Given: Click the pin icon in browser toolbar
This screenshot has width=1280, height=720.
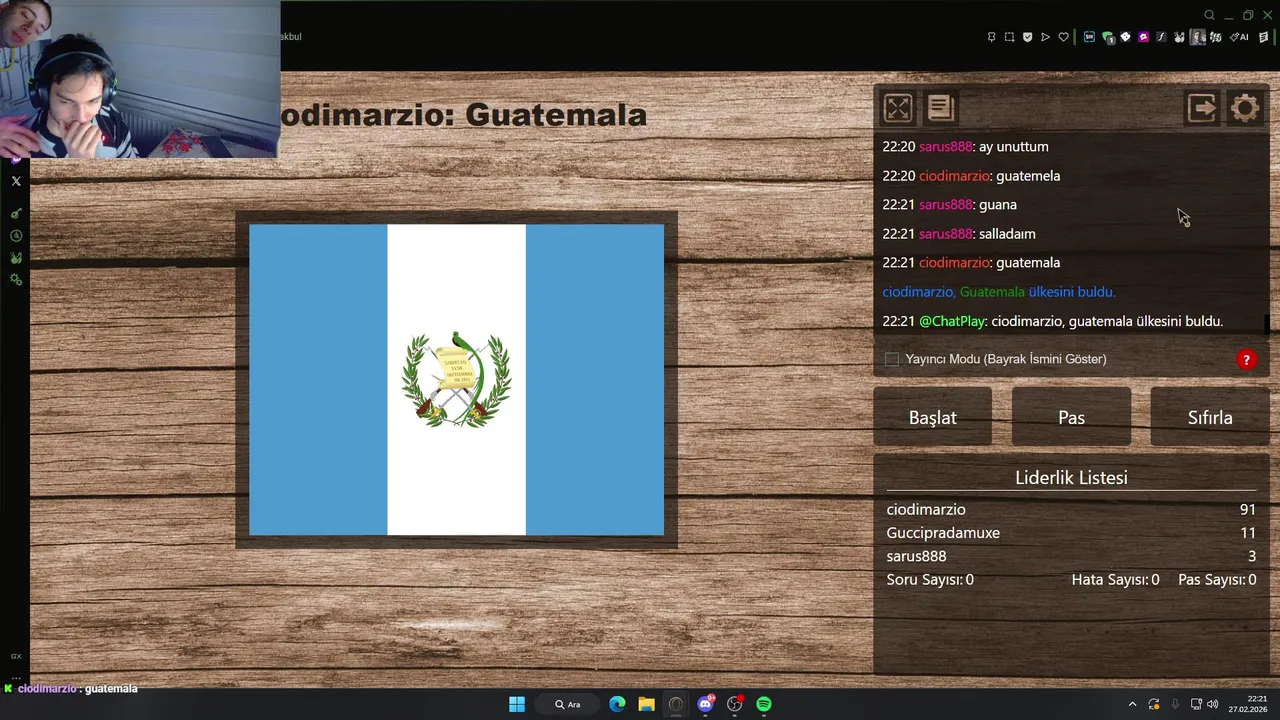Looking at the screenshot, I should [991, 37].
